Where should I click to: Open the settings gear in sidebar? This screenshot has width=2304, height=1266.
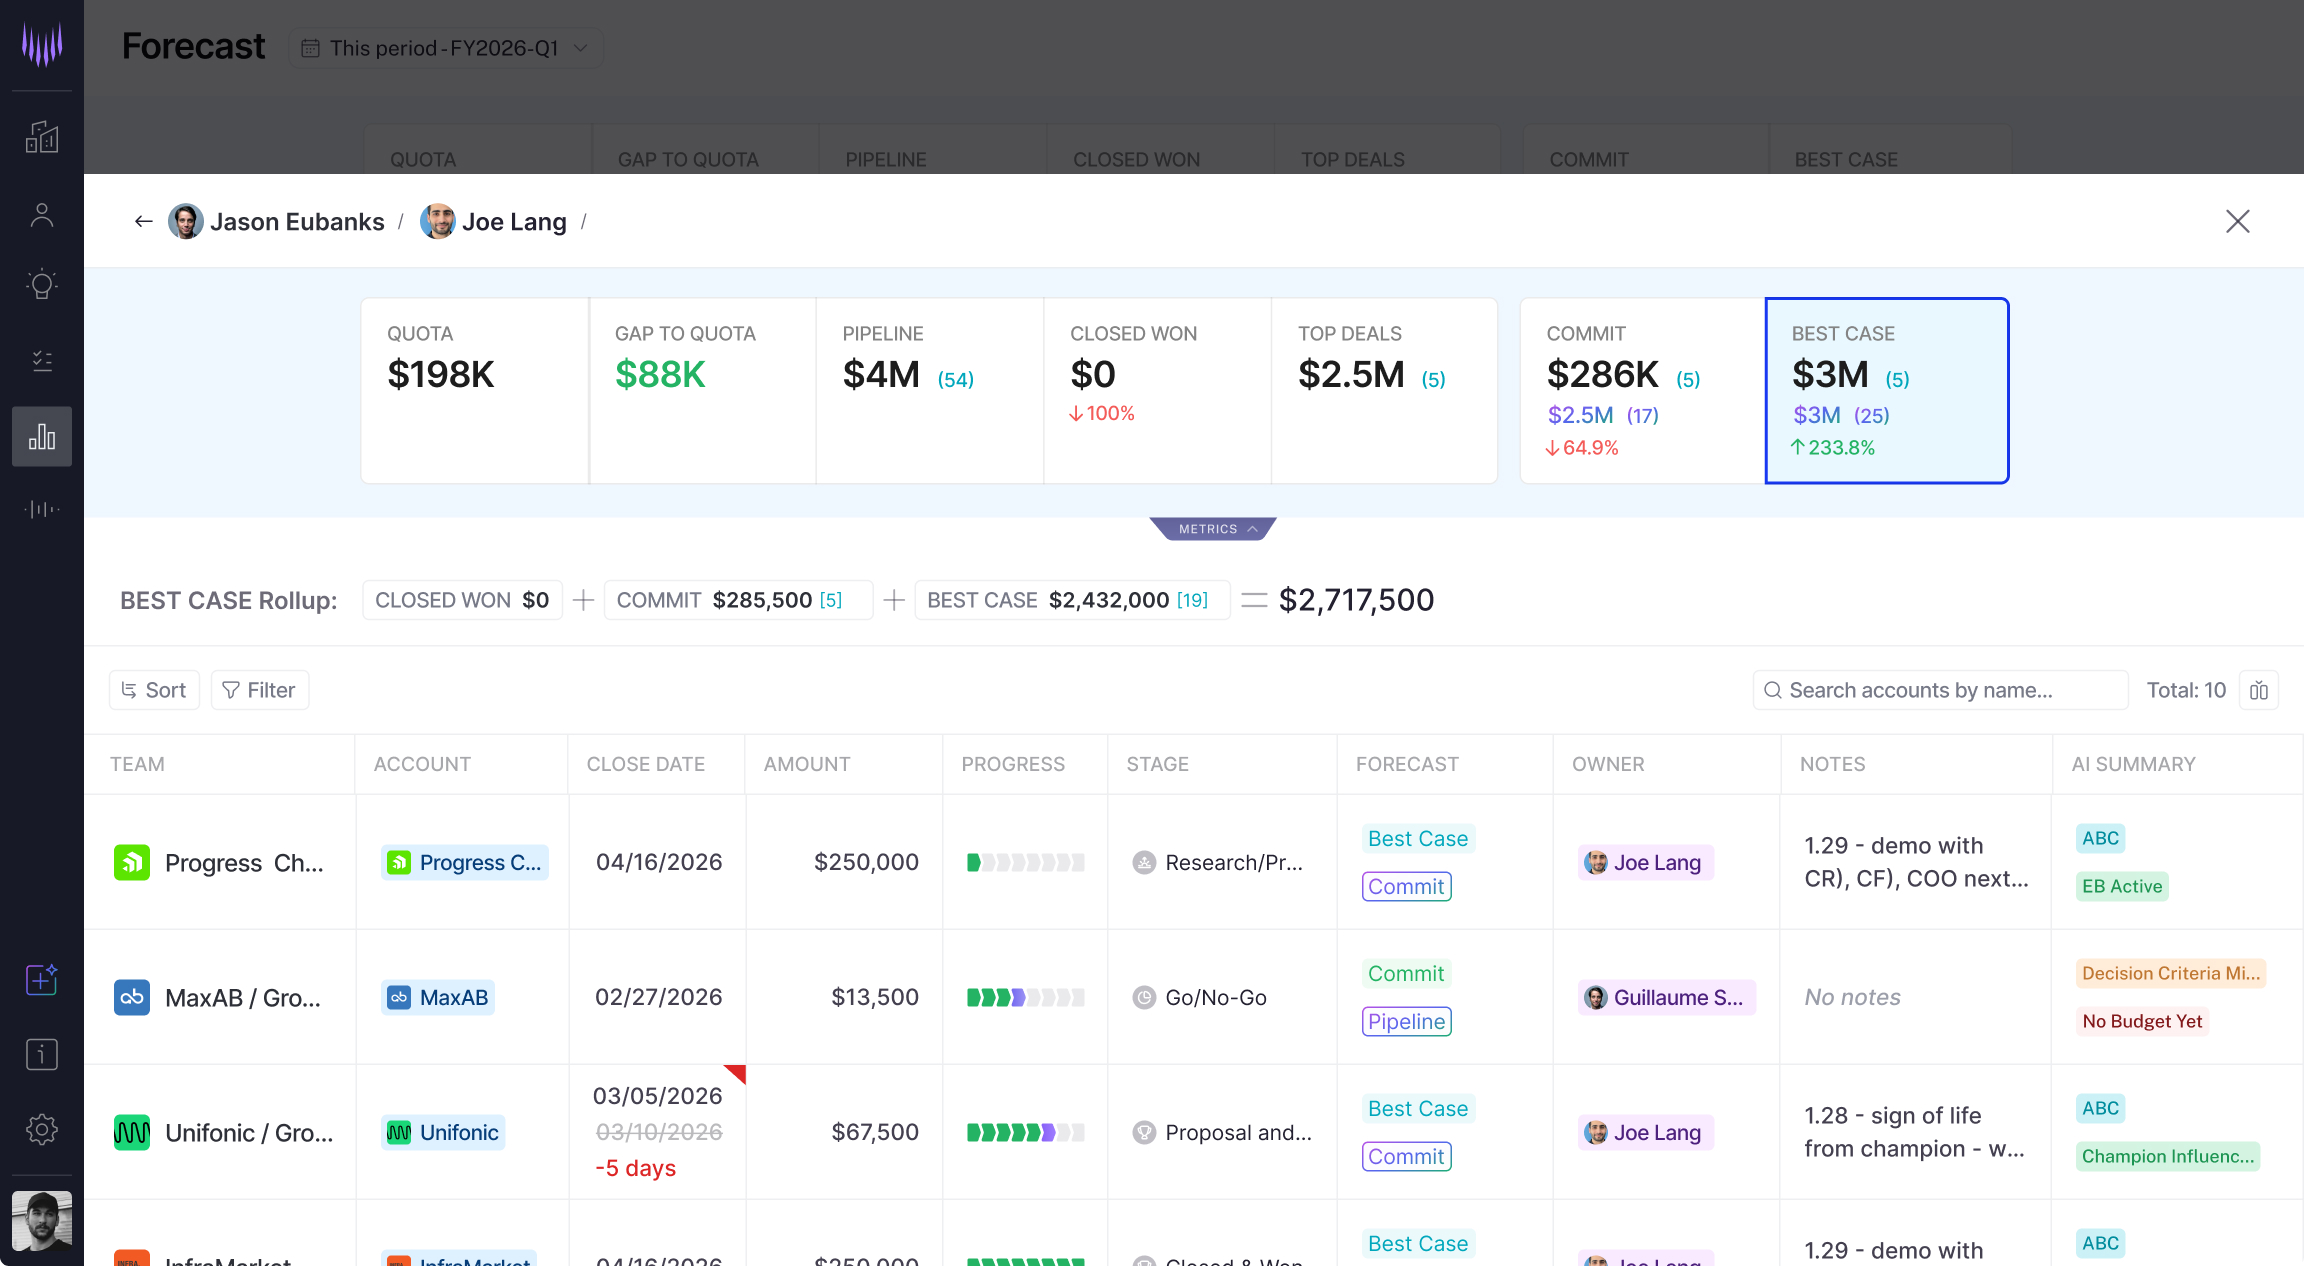[41, 1129]
